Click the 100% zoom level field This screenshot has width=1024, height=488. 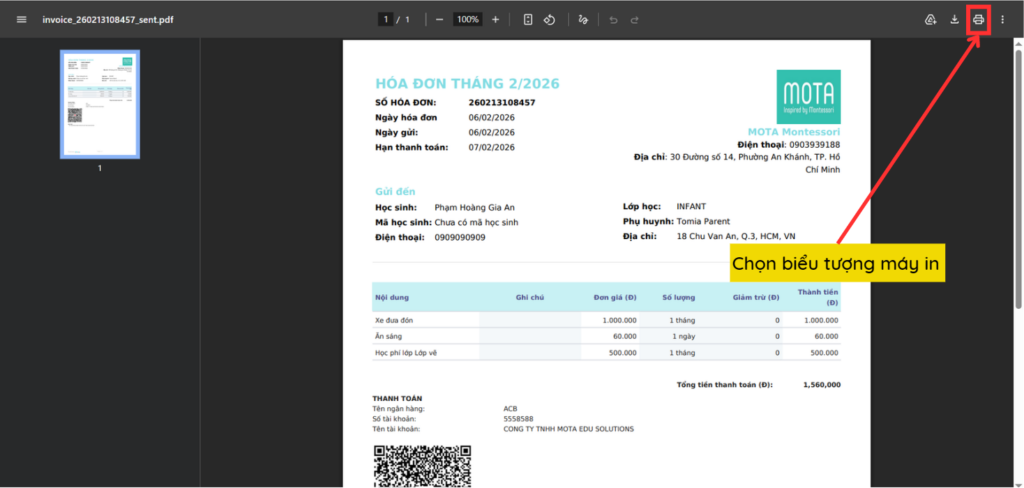click(467, 20)
